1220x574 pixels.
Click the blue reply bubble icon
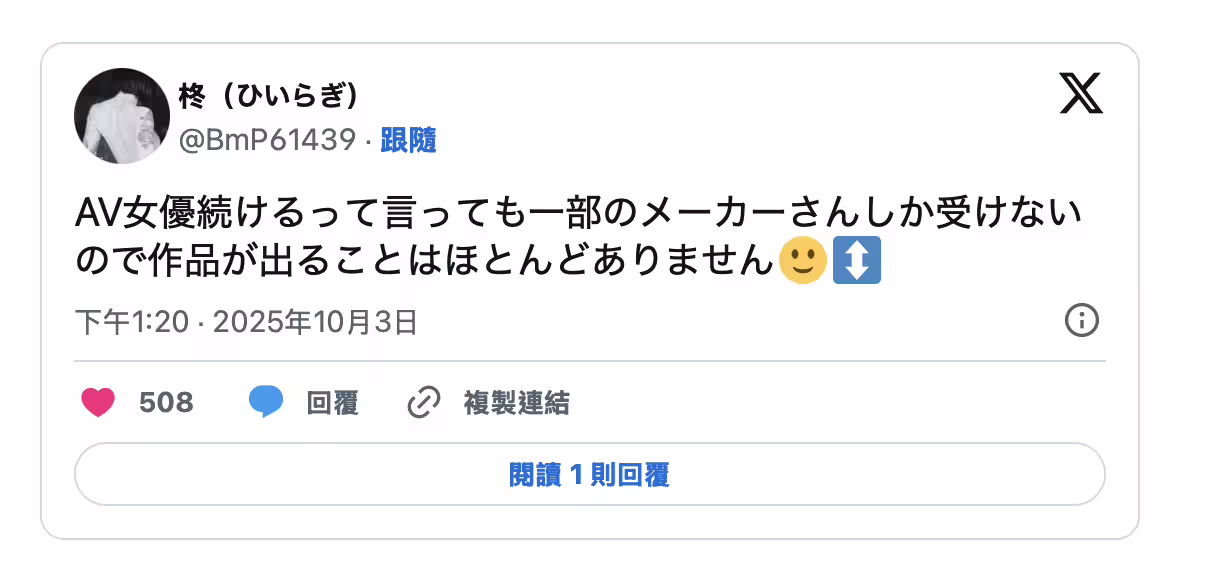point(265,403)
